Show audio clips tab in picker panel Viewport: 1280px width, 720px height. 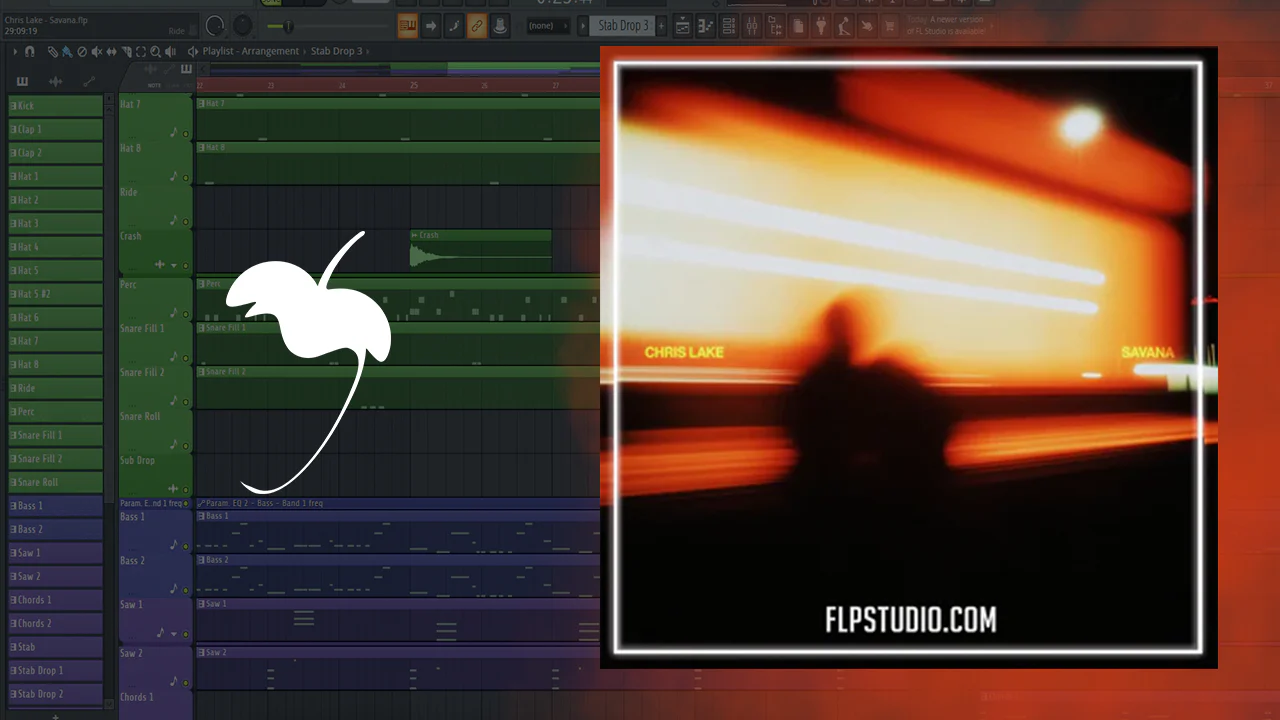point(56,81)
